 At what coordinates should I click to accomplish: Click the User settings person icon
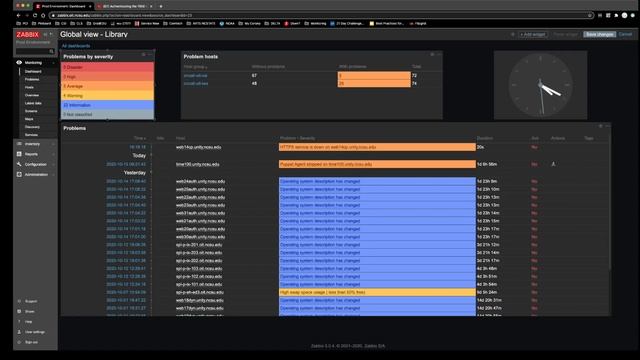coord(19,332)
